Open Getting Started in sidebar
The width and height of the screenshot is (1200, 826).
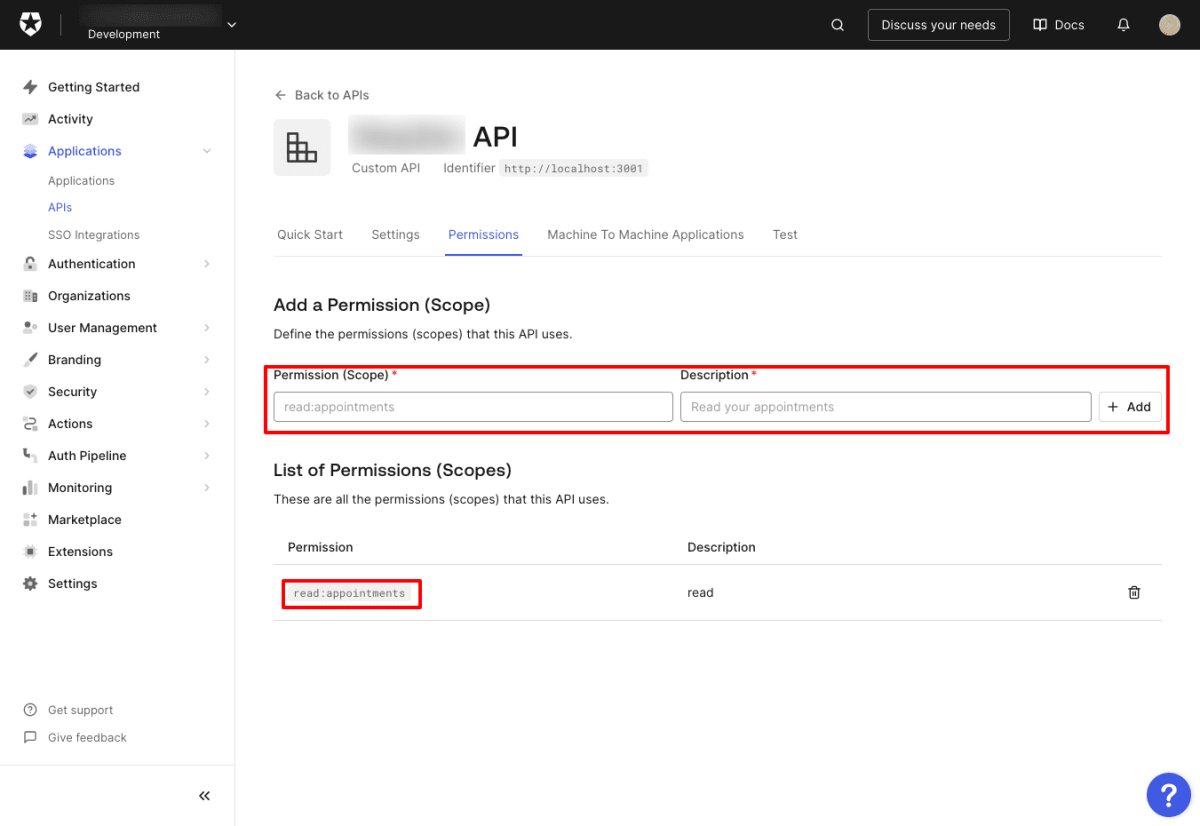(x=94, y=87)
